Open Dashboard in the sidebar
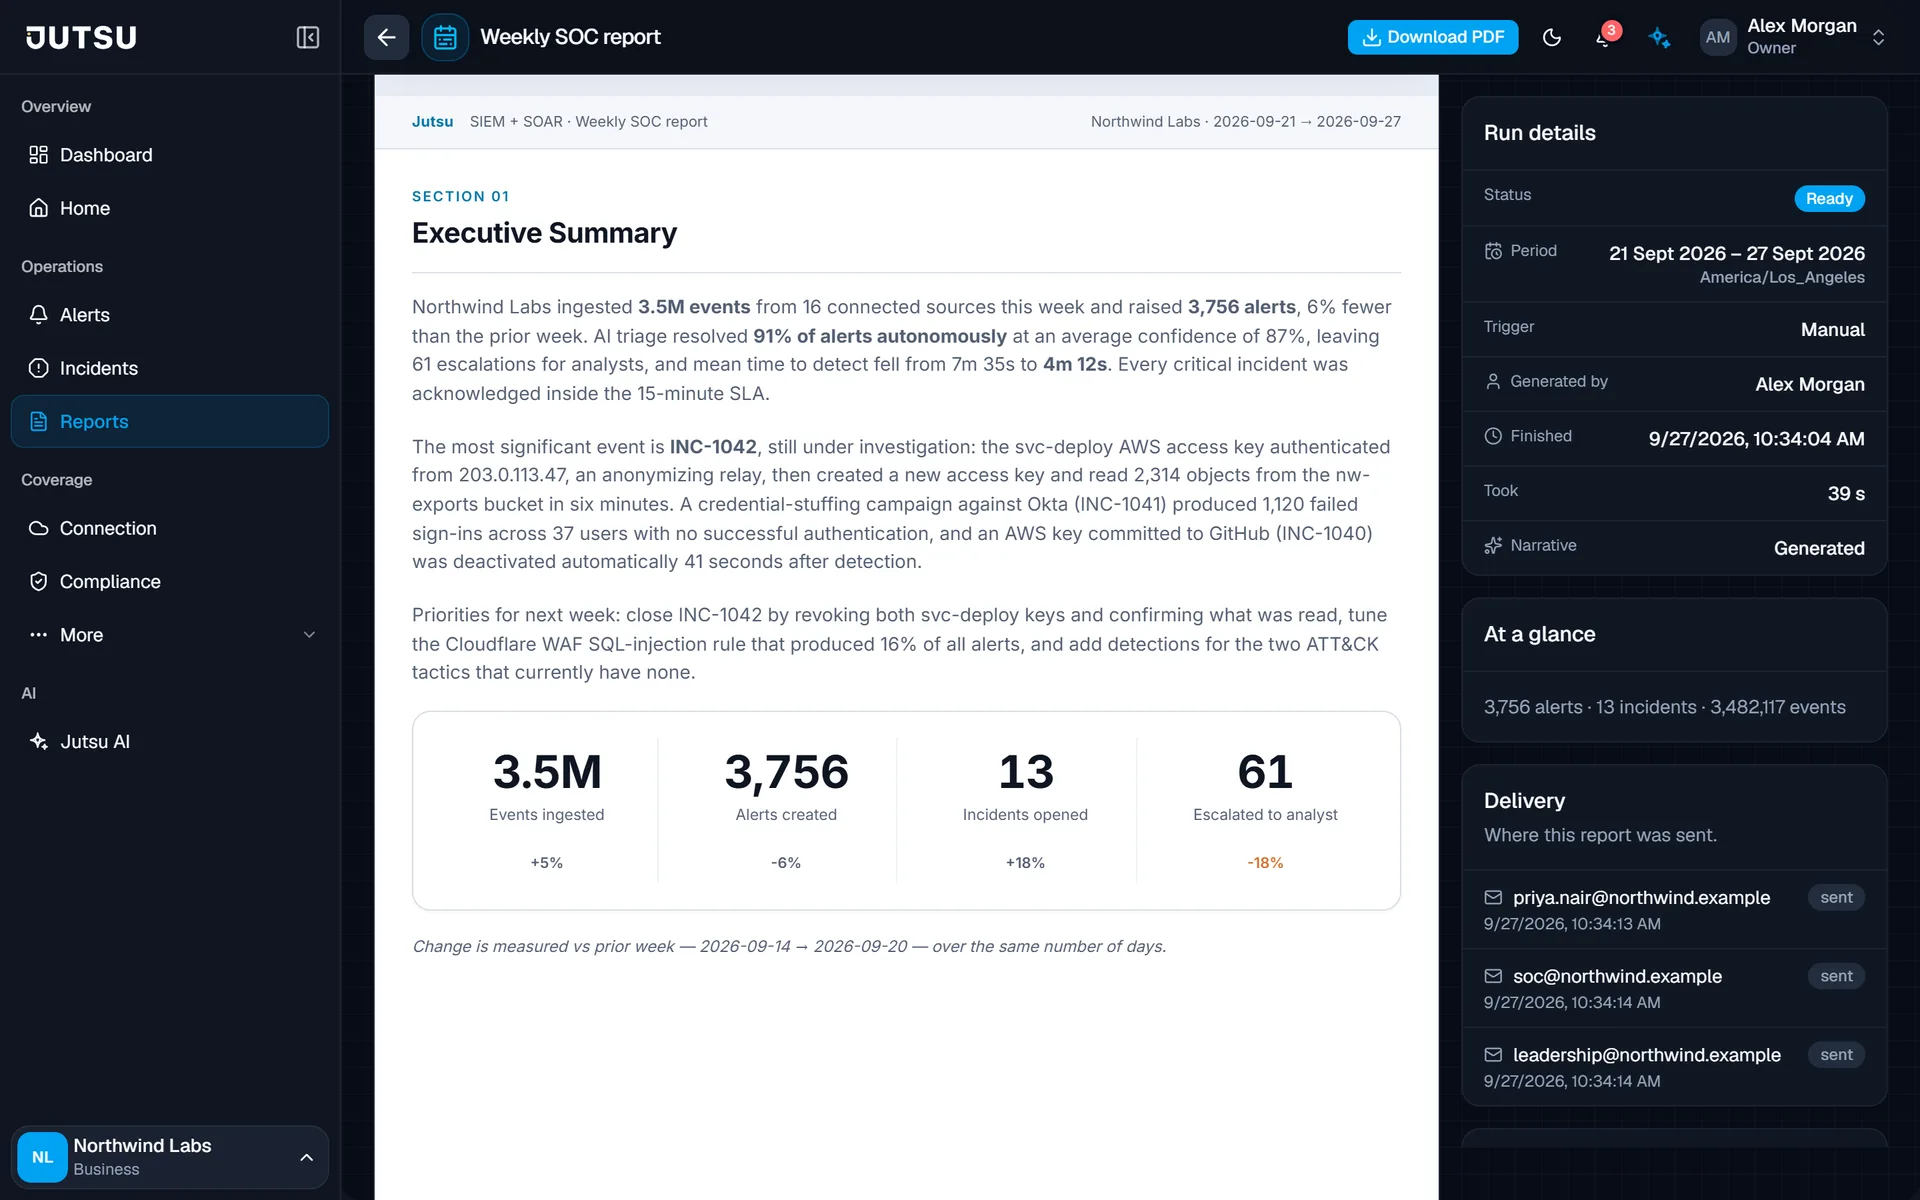The image size is (1920, 1200). (170, 155)
